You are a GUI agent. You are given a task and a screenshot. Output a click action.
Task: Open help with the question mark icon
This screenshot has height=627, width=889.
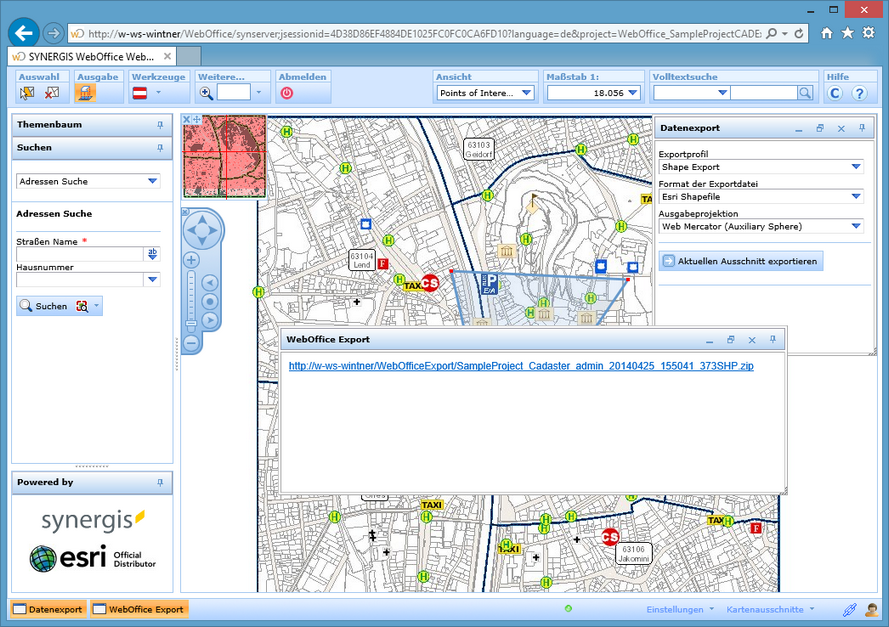(x=860, y=92)
